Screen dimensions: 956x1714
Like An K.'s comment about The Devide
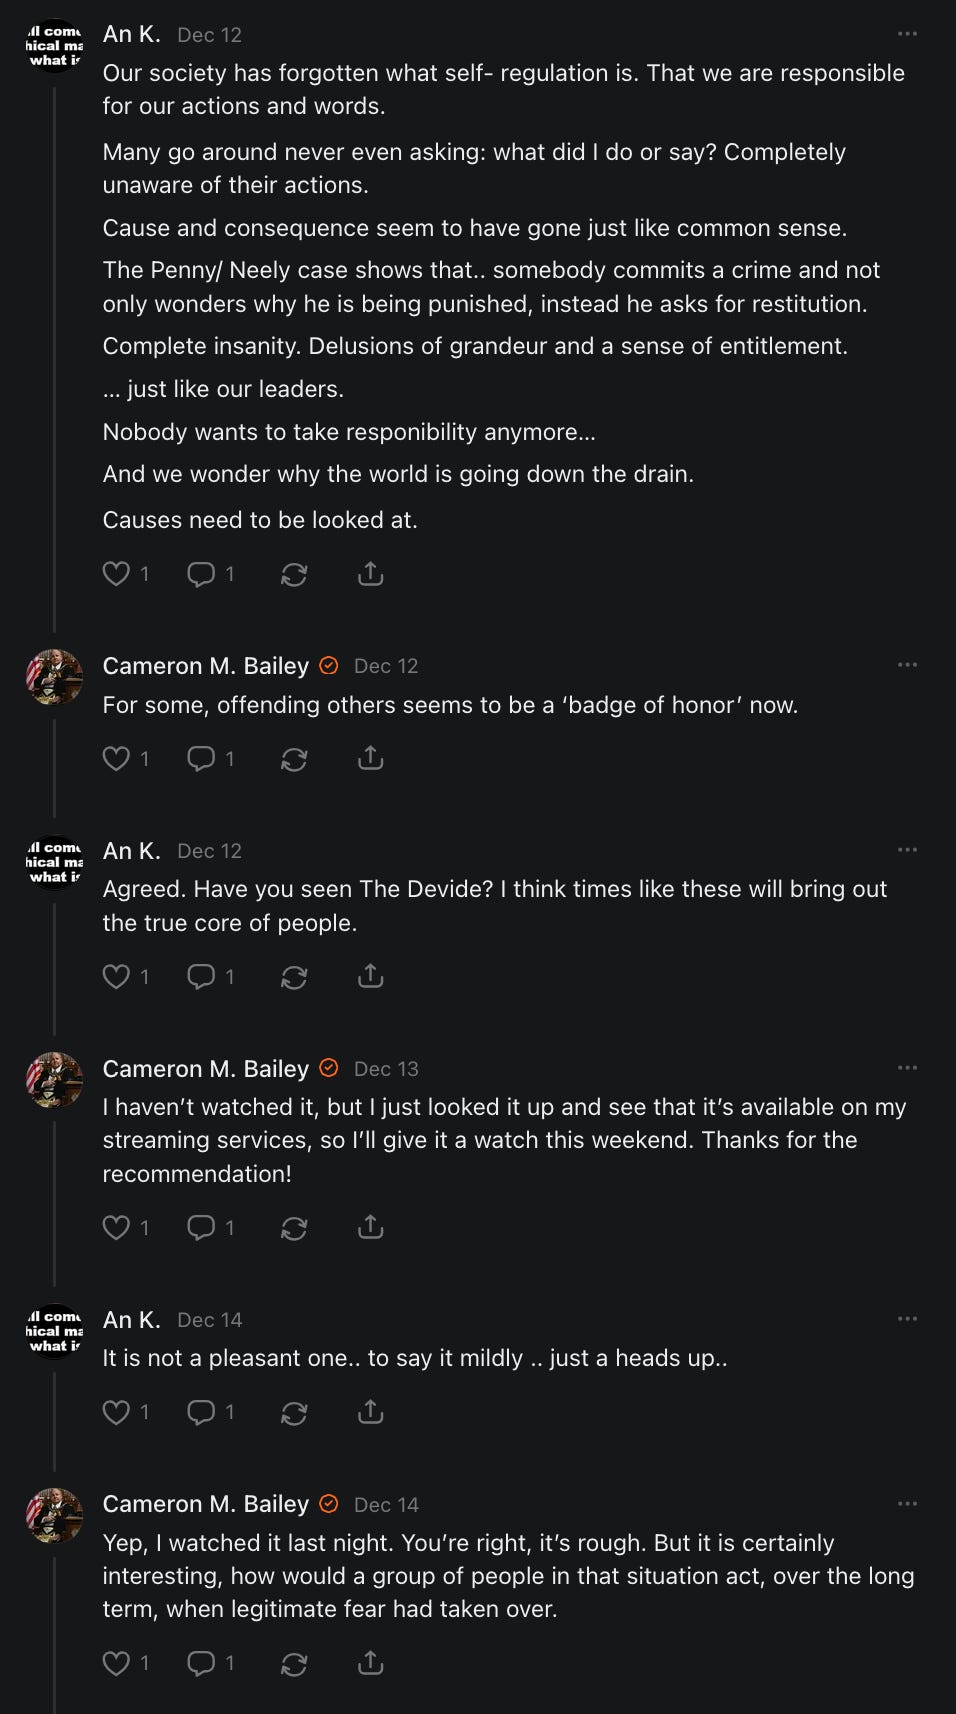click(x=117, y=976)
